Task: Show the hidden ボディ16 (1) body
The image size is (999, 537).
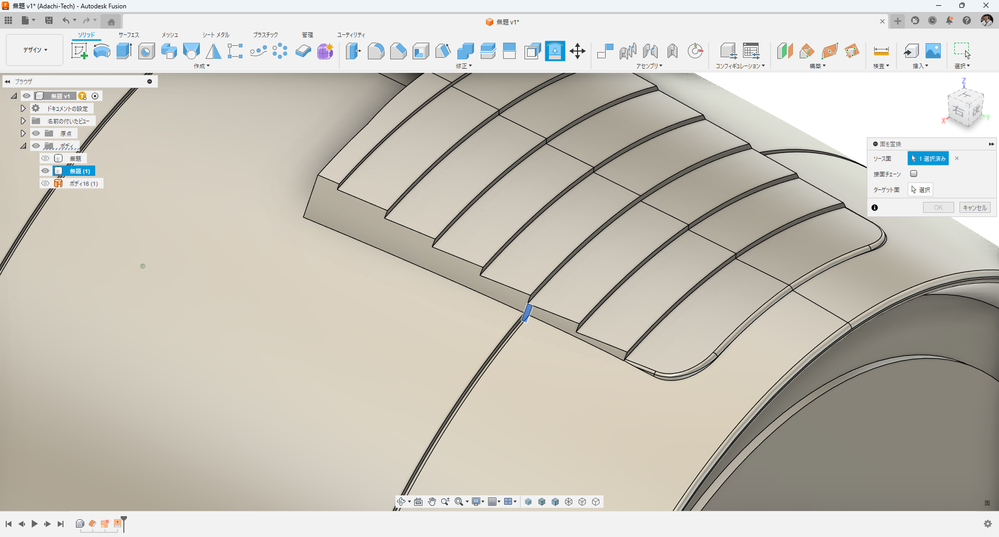Action: click(45, 183)
